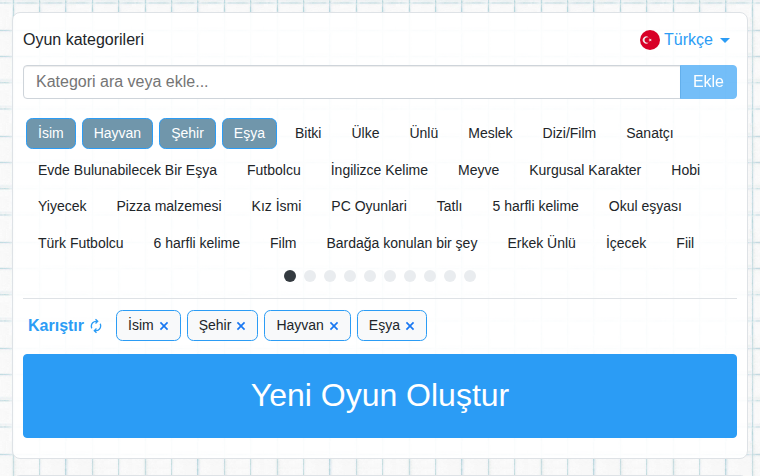760x476 pixels.
Task: Add Bardağa konulan bir şey category
Action: coord(402,243)
